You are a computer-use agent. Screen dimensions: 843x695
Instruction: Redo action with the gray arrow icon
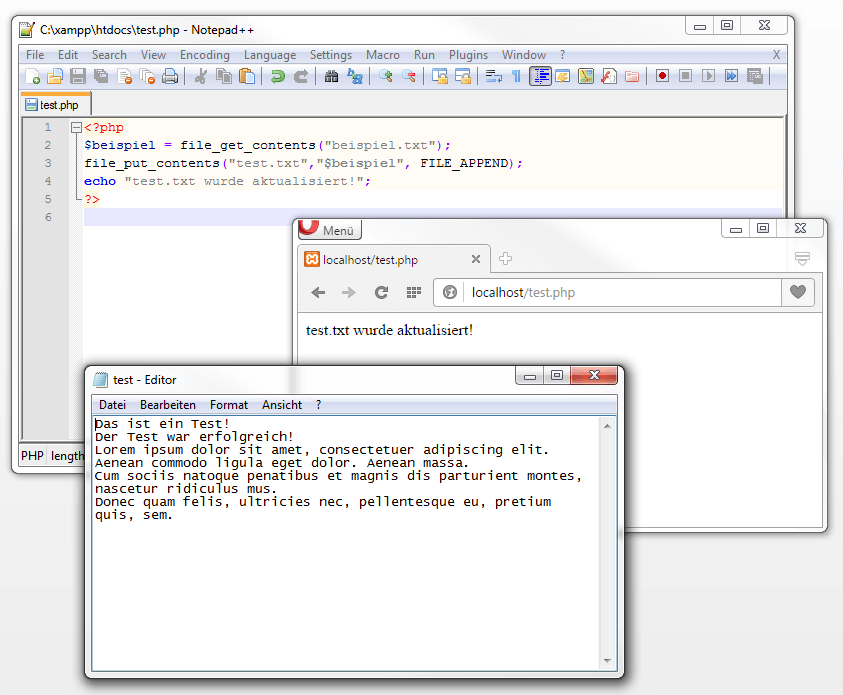(x=301, y=76)
